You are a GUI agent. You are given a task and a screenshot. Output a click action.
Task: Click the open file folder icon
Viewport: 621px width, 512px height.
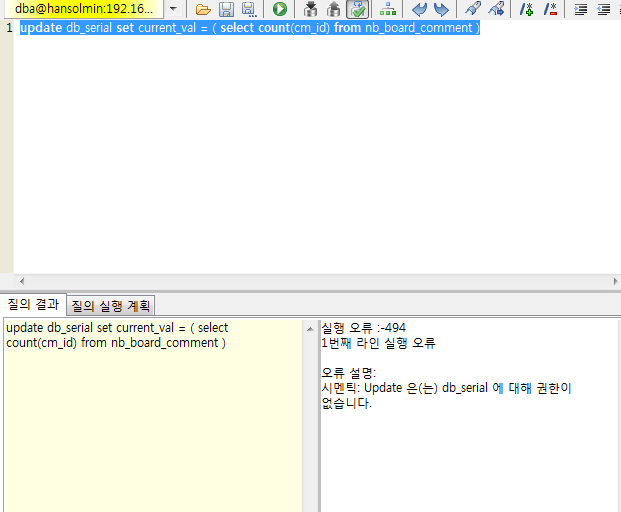click(x=203, y=9)
